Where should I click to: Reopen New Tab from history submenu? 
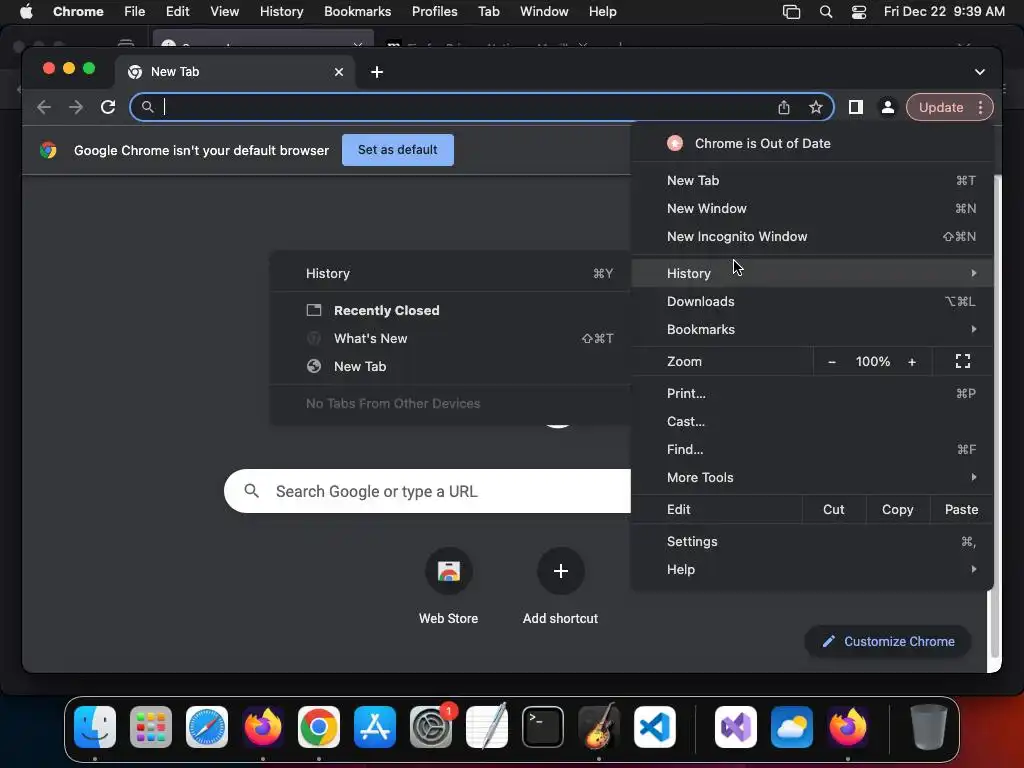[x=451, y=366]
